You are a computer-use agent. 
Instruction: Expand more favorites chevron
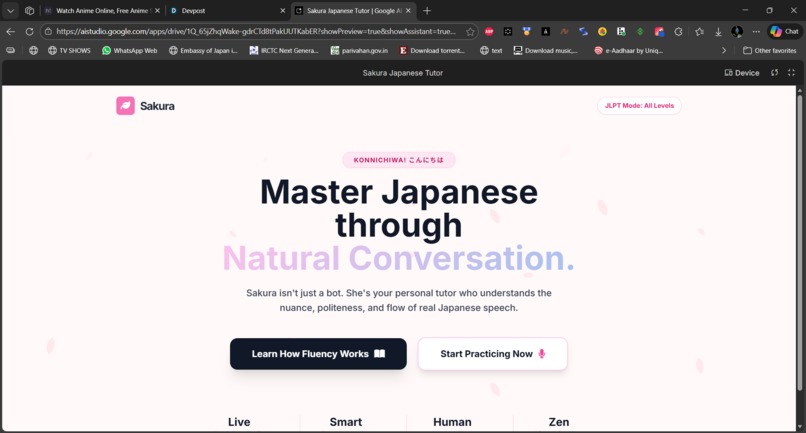pyautogui.click(x=724, y=50)
